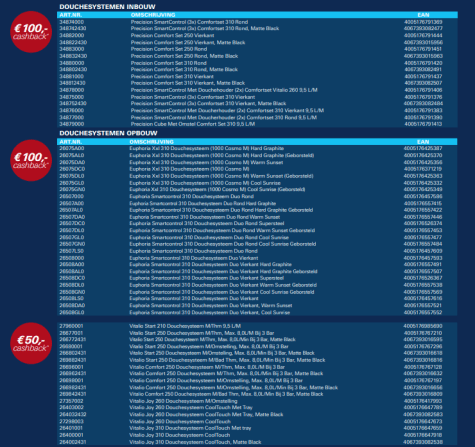Select 'Precision SmartControl (3x) Comfortset 310 Vierkant, Matte Black'
This screenshot has width=475, height=447.
tap(208, 104)
